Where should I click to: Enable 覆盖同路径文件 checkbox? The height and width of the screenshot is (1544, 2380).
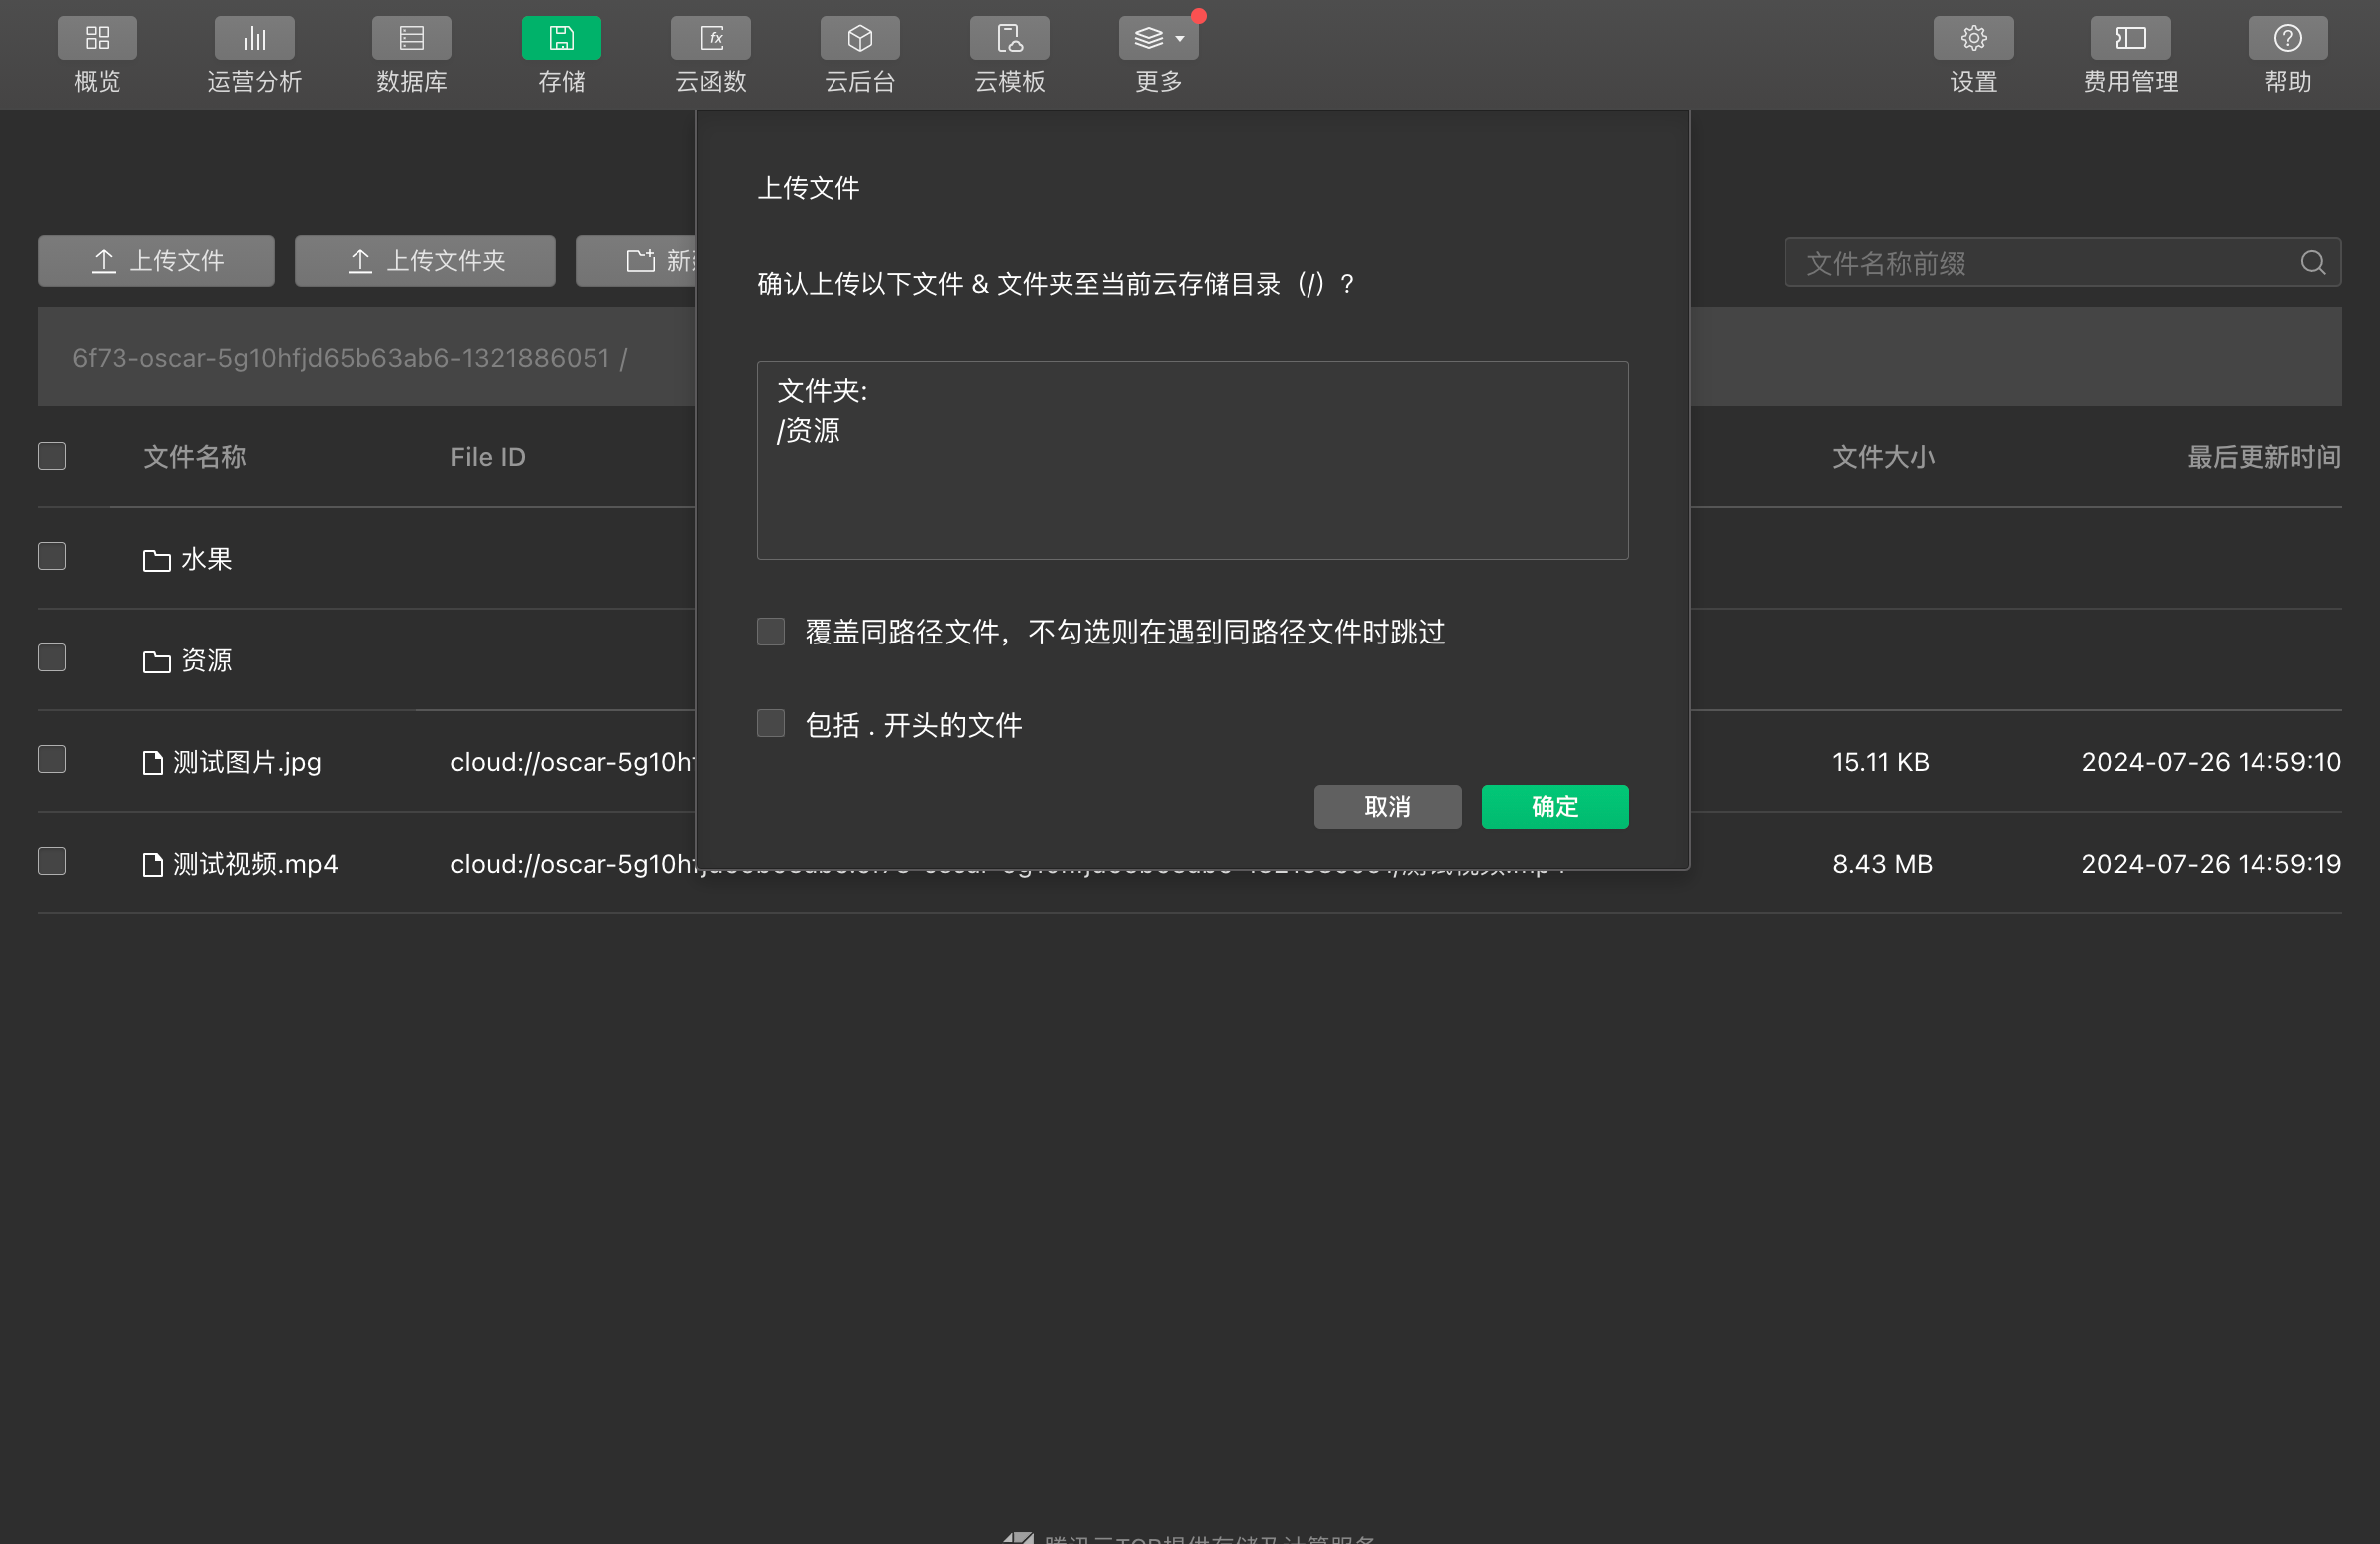pos(770,632)
